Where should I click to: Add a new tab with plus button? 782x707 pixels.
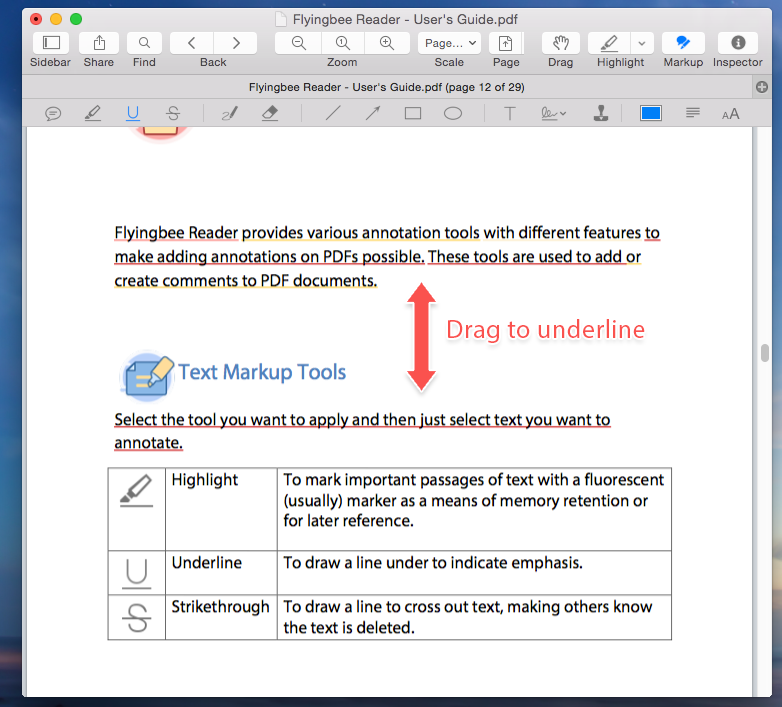coord(762,87)
